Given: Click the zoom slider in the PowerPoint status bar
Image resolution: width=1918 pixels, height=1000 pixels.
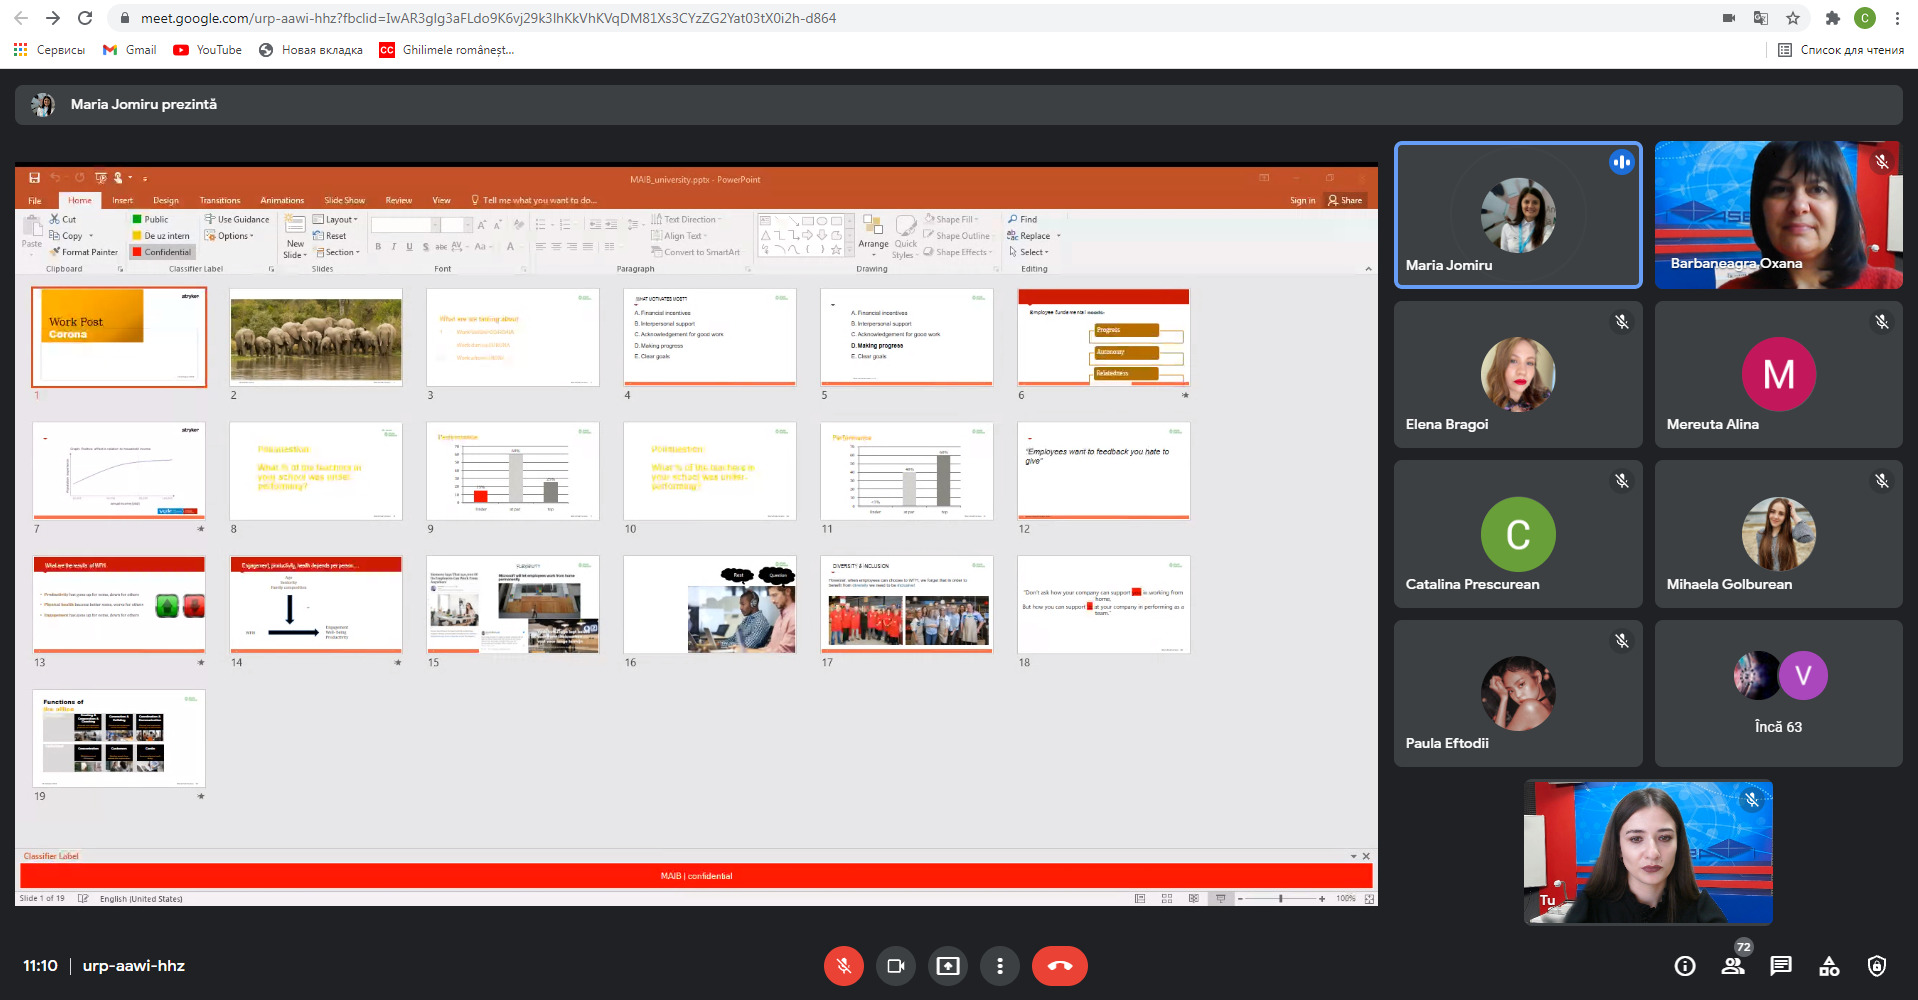Looking at the screenshot, I should click(1280, 899).
